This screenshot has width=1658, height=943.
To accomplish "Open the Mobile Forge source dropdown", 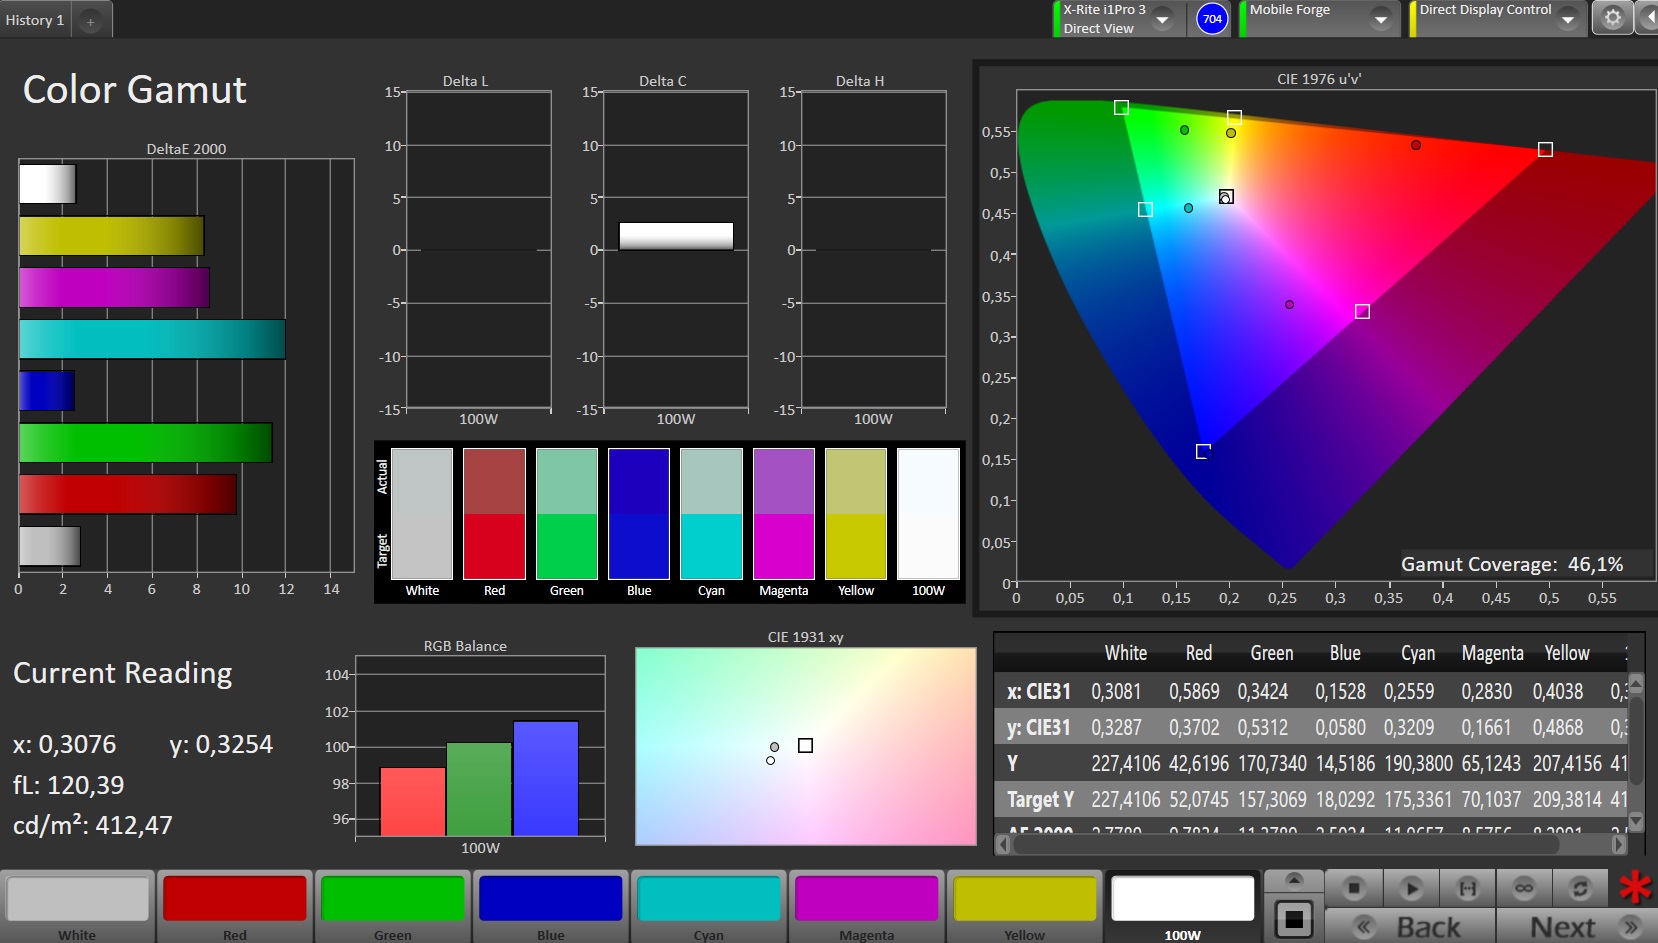I will tap(1380, 19).
